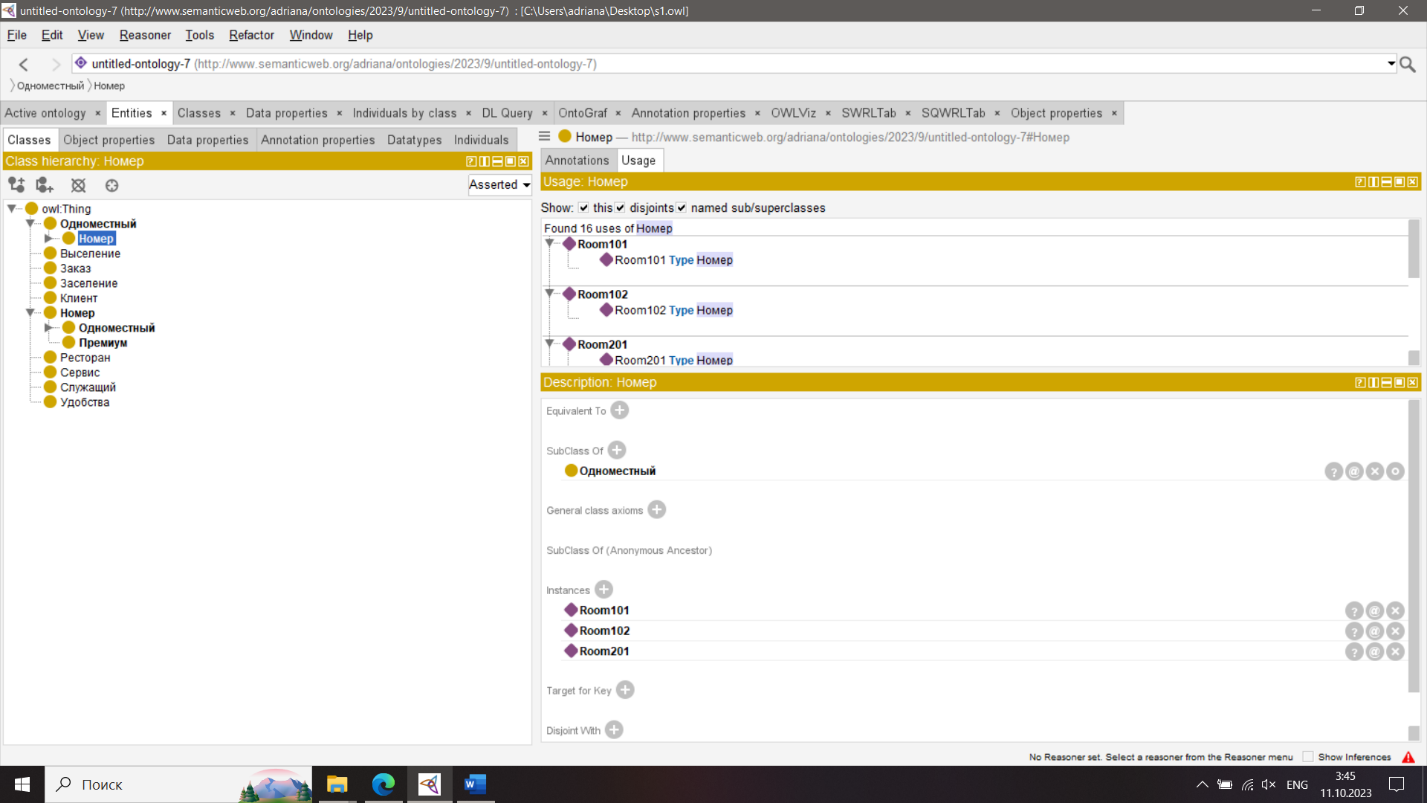This screenshot has height=803, width=1427.
Task: Remove Одноместный superclass with X icon
Action: coord(1375,471)
